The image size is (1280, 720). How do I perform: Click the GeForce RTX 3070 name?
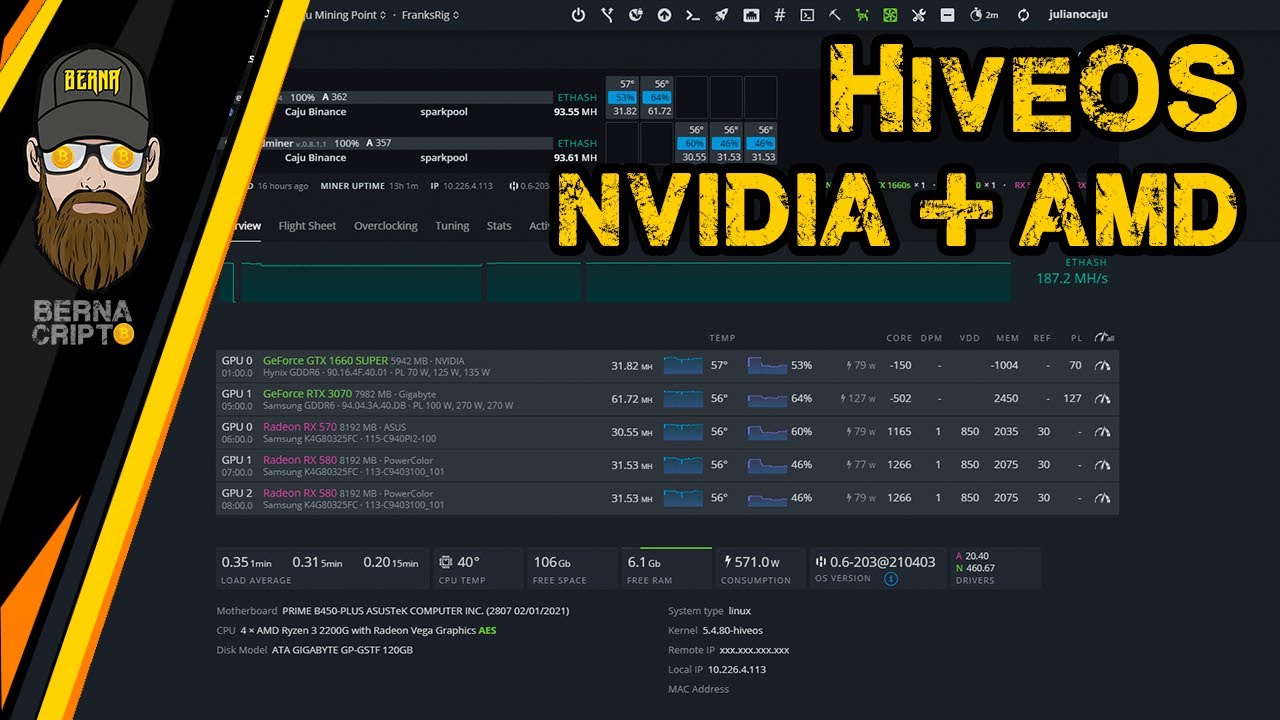tap(307, 394)
